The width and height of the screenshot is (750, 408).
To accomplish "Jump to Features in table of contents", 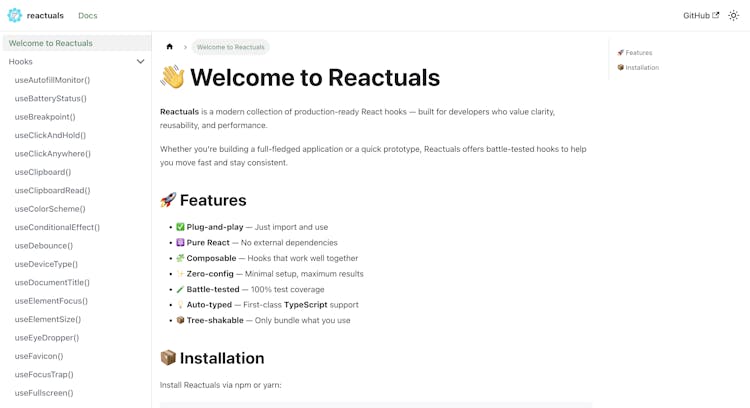I will (x=635, y=53).
